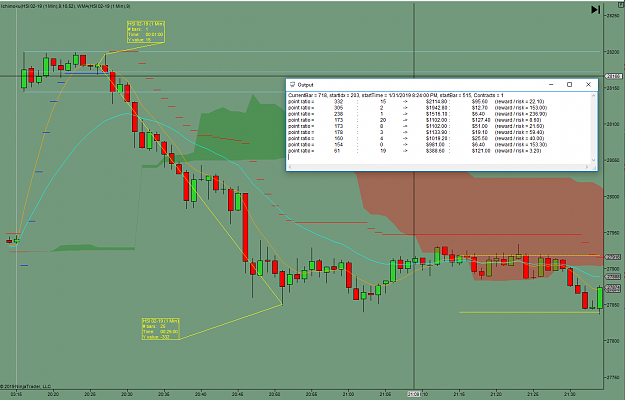Click the crosshair price marker on price axis

click(614, 76)
